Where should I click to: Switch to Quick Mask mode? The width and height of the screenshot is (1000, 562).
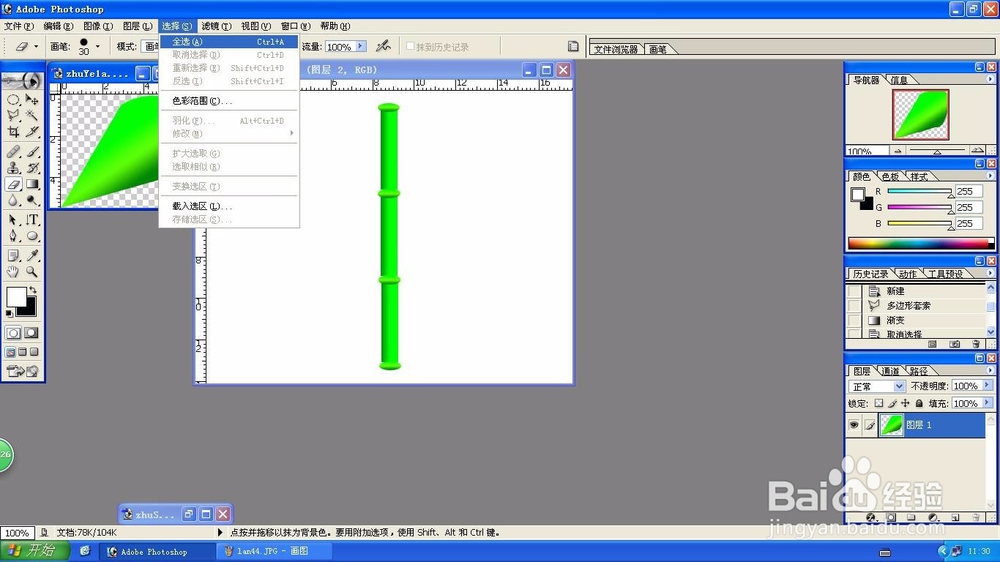(x=31, y=333)
